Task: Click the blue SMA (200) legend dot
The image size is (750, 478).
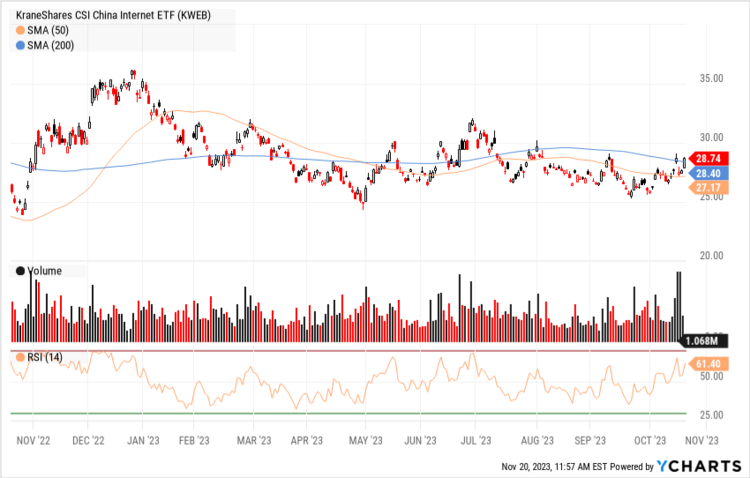Action: (21, 46)
